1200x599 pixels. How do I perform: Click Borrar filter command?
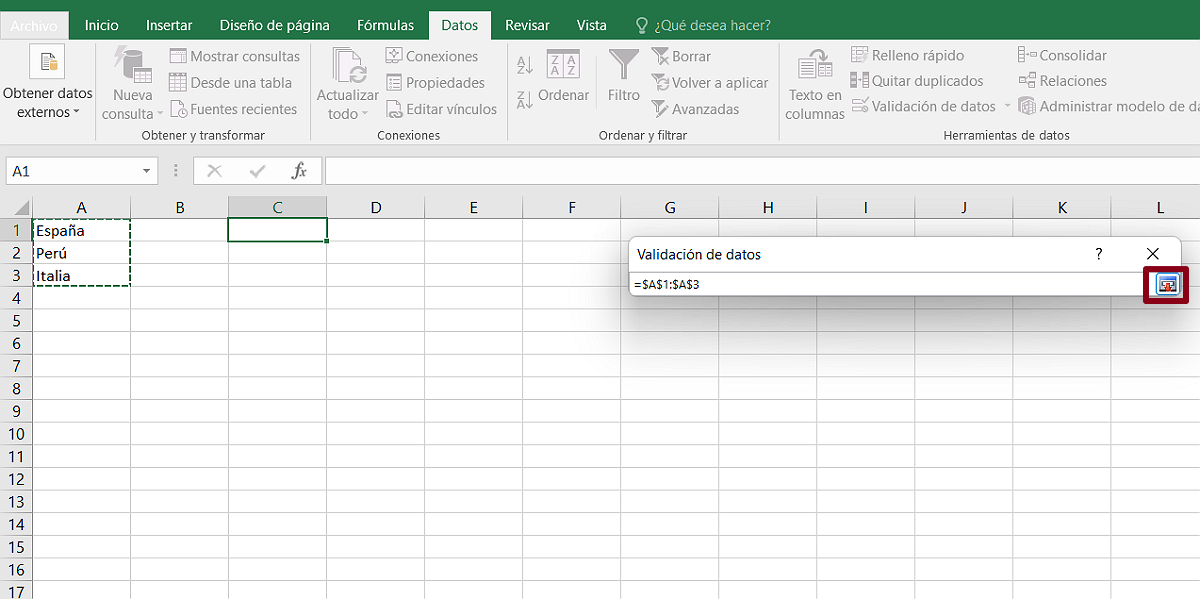[x=680, y=57]
